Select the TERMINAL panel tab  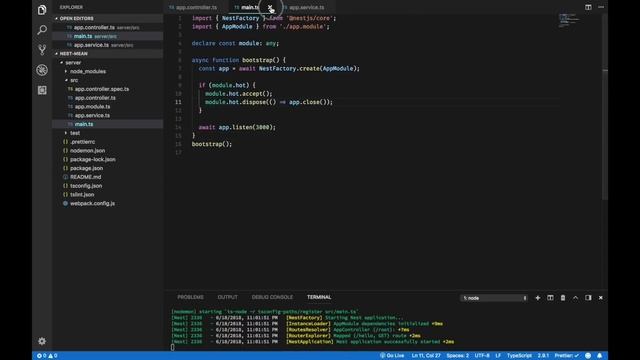tap(319, 297)
